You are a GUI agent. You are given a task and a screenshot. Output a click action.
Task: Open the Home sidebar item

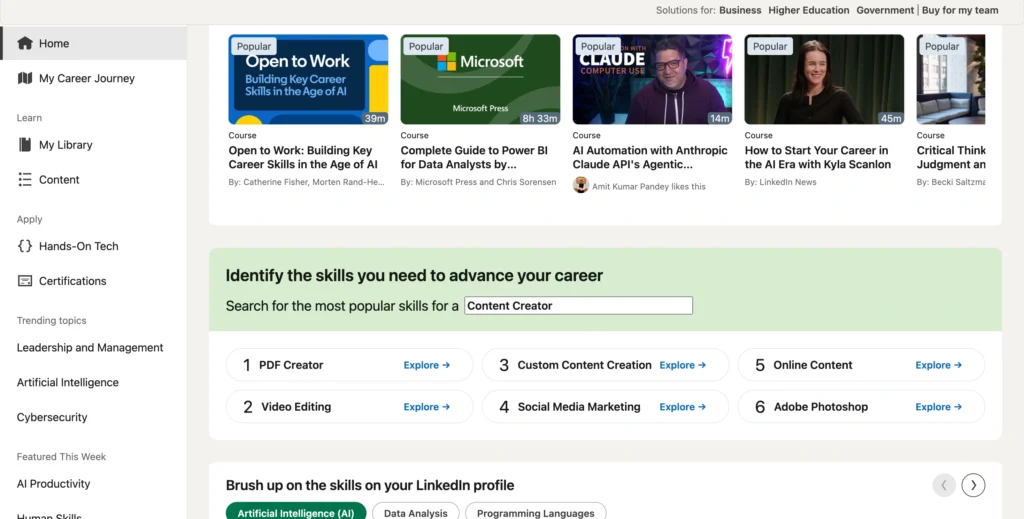point(93,43)
